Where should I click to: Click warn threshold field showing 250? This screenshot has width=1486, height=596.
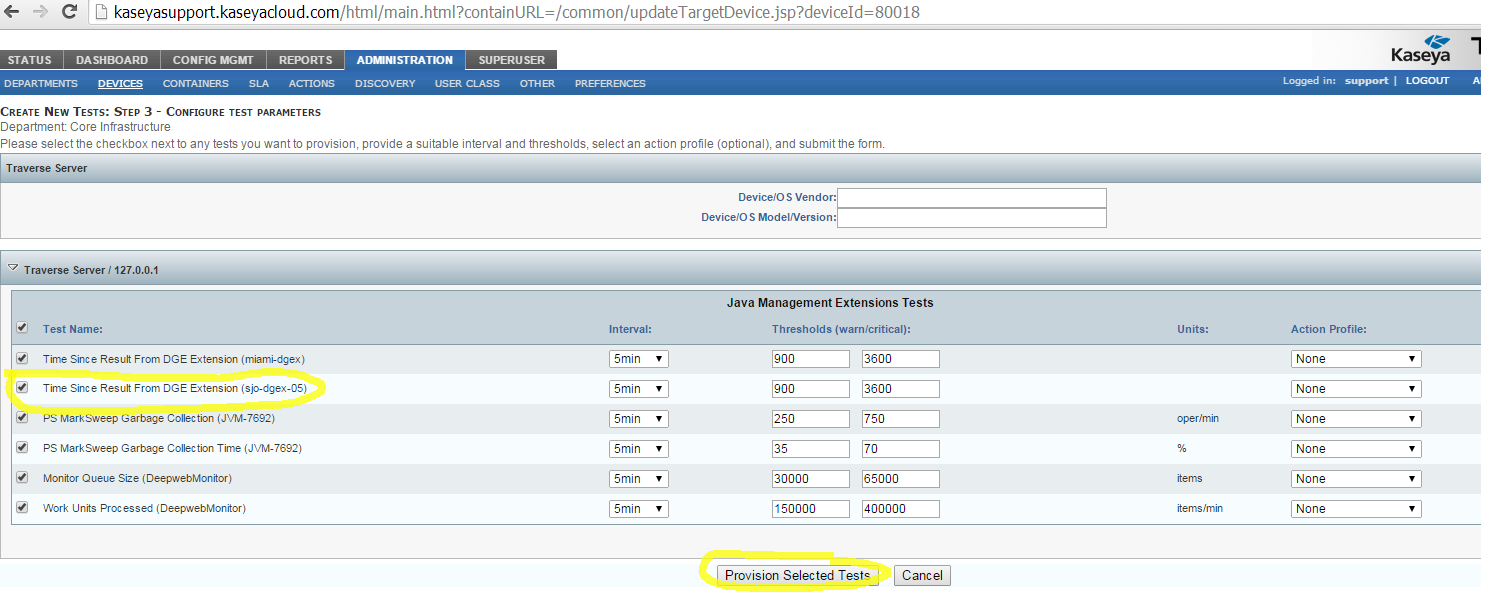pos(811,419)
